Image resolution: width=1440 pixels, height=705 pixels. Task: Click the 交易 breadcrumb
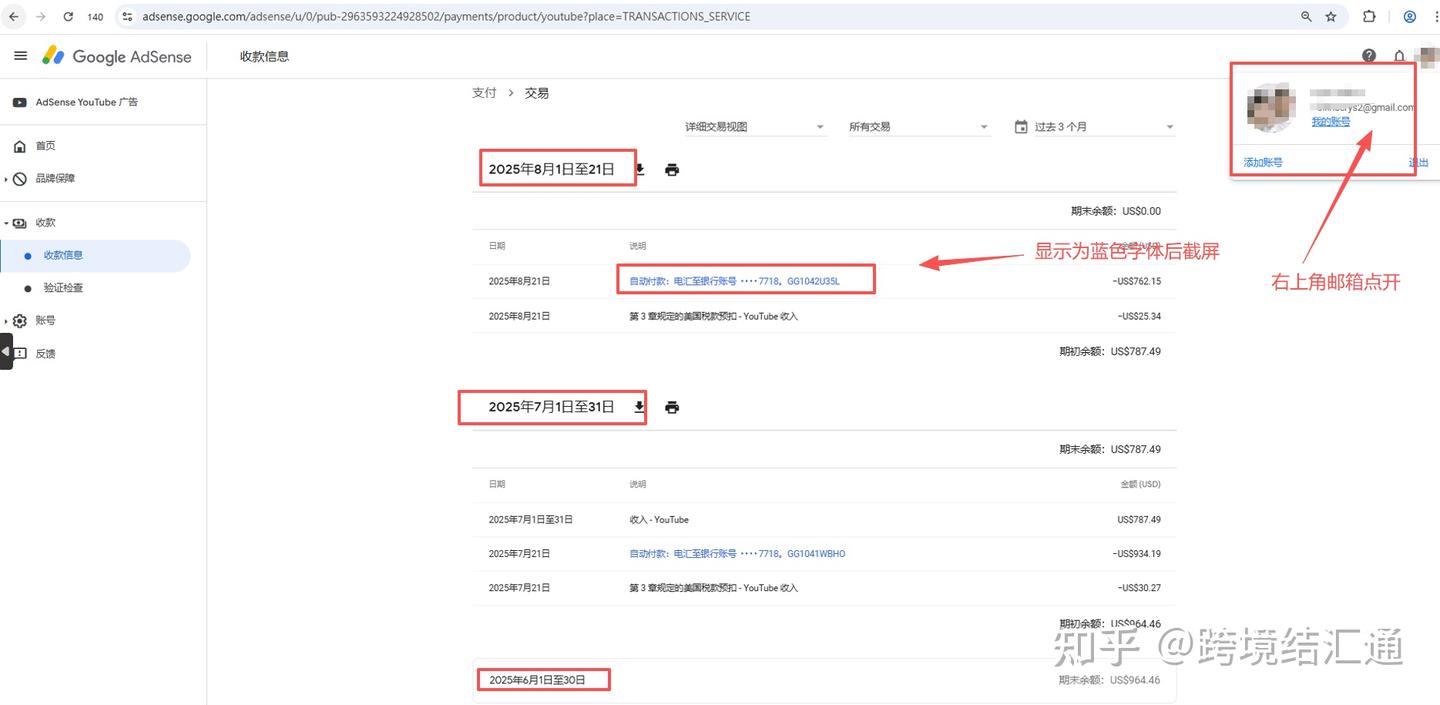point(537,93)
